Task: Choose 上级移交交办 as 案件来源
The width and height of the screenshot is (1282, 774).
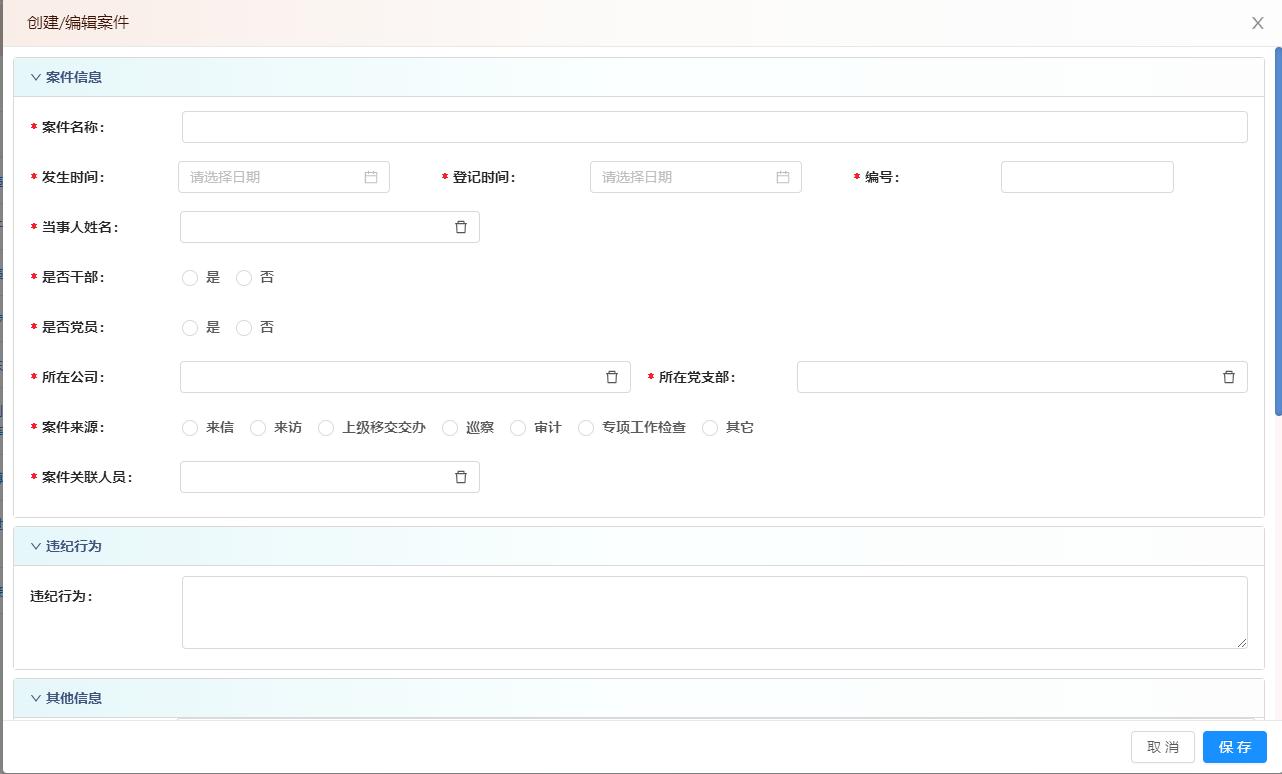Action: (326, 428)
